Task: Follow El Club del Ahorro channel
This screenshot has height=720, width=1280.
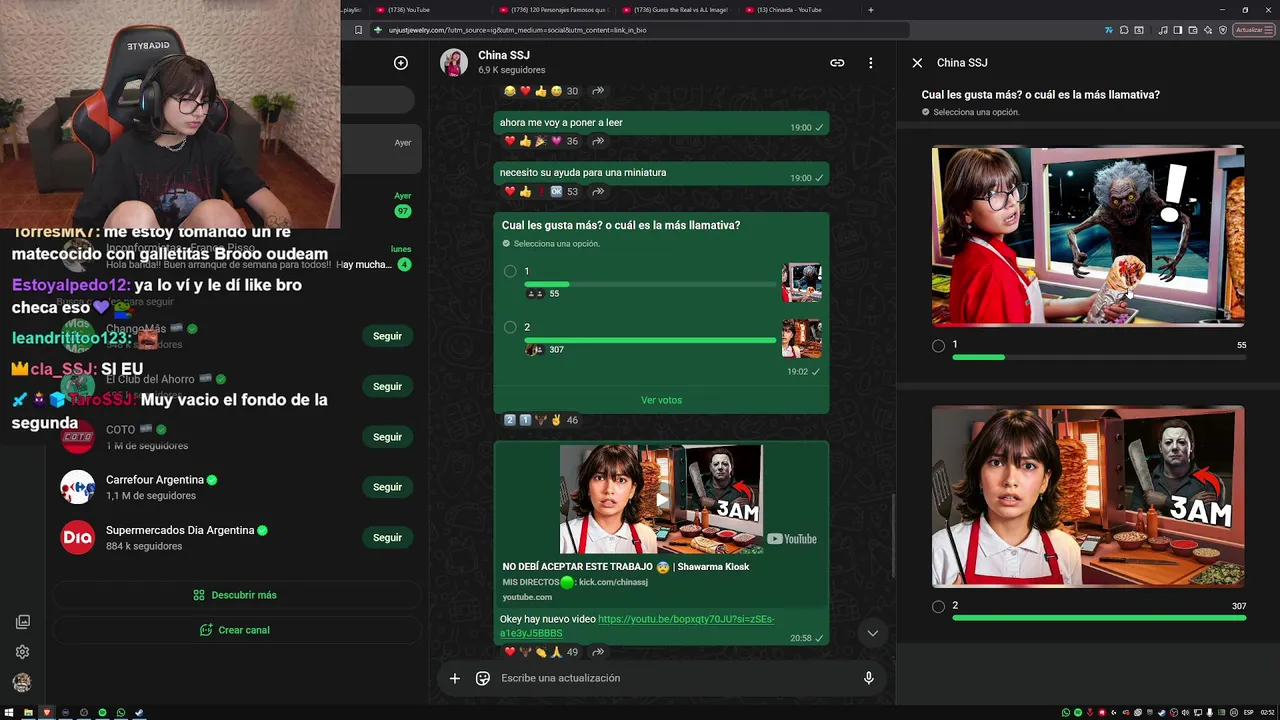Action: click(x=387, y=386)
